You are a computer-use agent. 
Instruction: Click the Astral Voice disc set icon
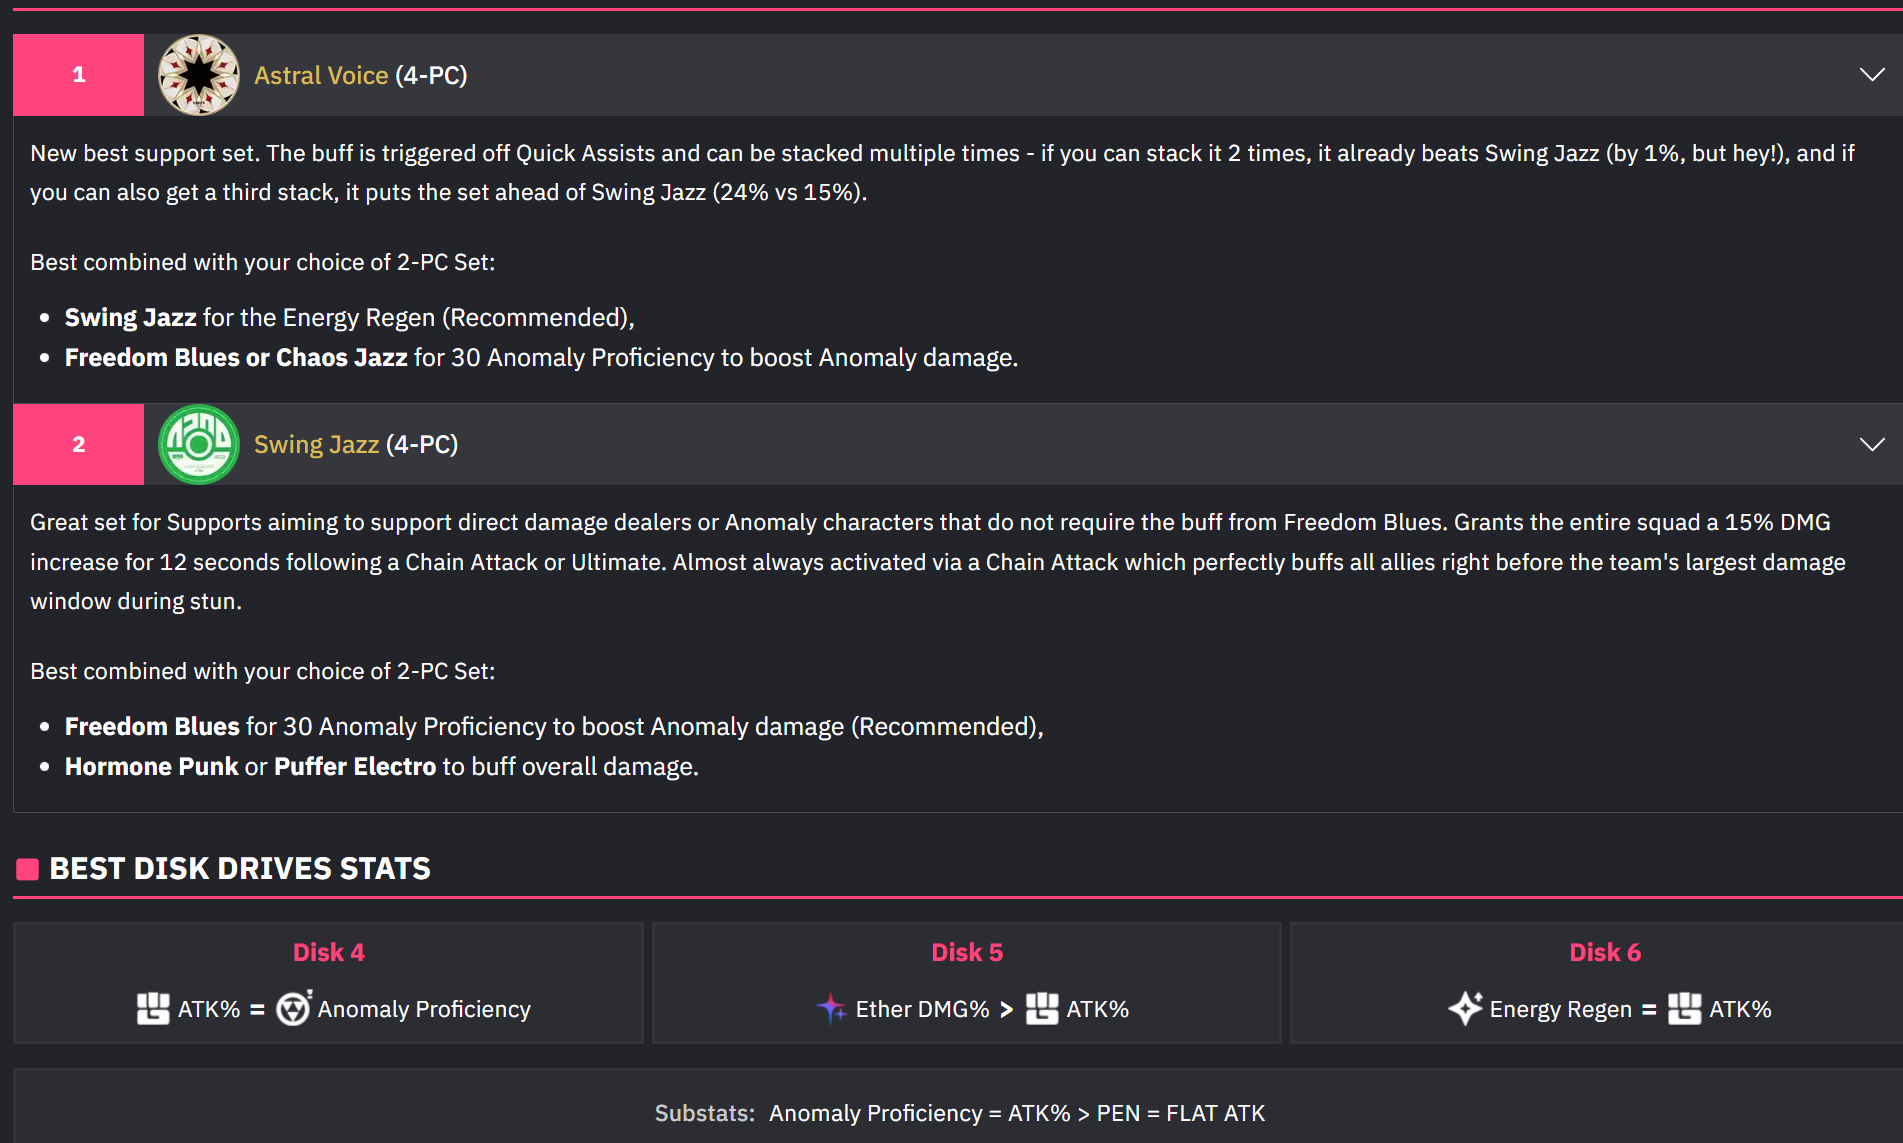tap(199, 75)
